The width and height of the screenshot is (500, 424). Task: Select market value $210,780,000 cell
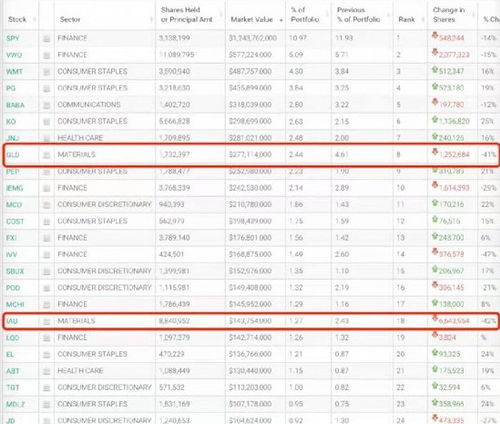(x=250, y=204)
